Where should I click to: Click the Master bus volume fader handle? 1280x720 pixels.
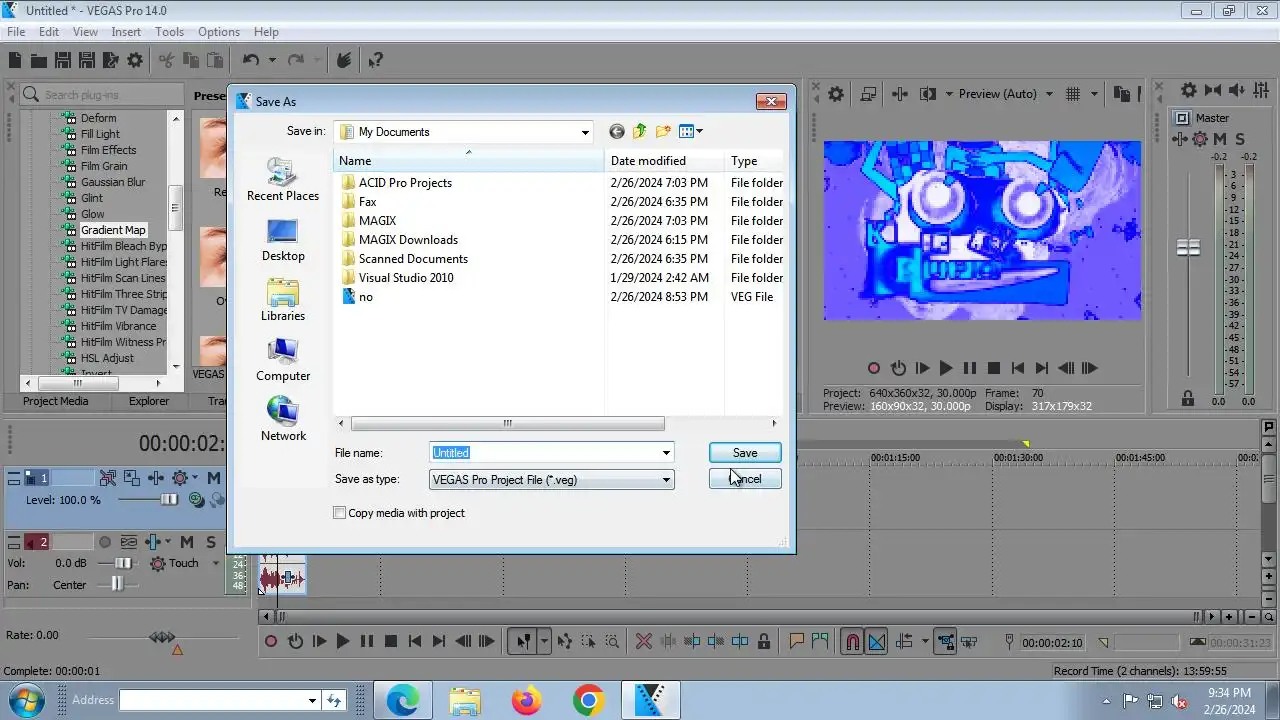(1188, 247)
